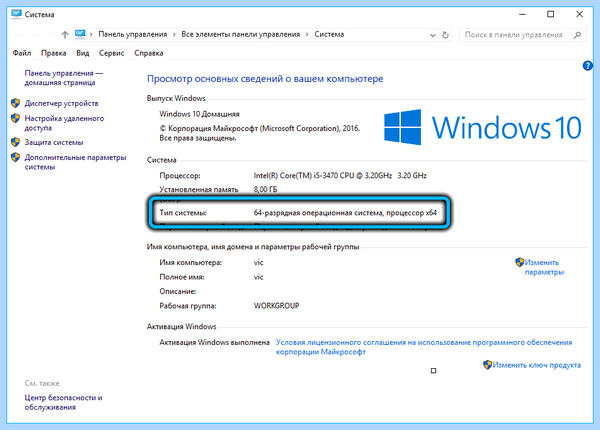The image size is (600, 430).
Task: Click Активация Windows выполнена text
Action: 215,342
